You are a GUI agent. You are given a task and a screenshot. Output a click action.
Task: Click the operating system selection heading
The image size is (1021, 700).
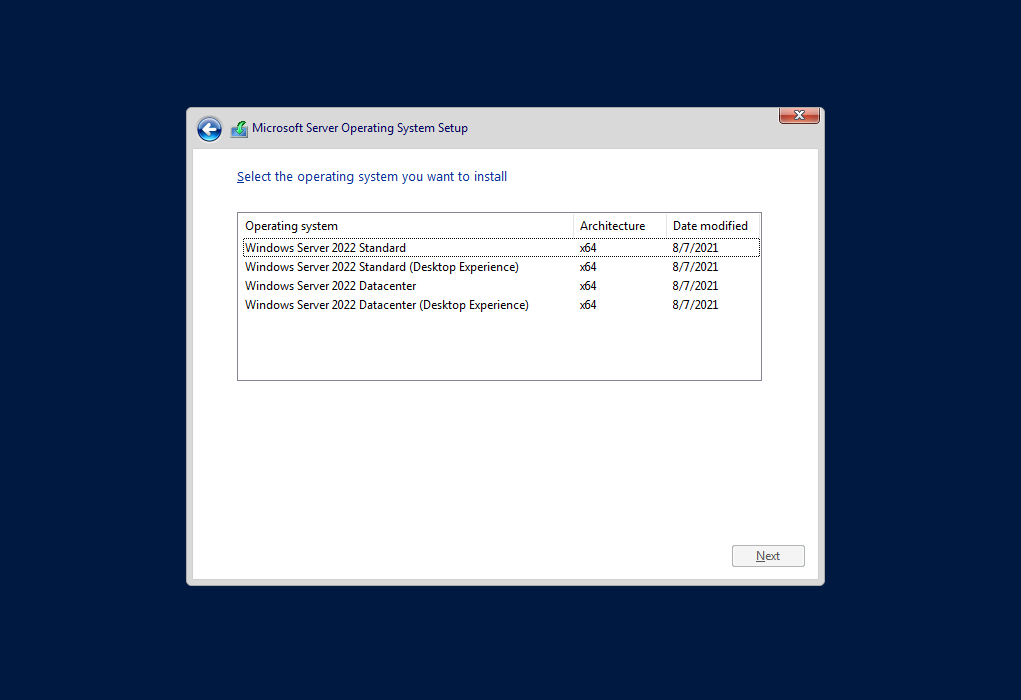[371, 176]
